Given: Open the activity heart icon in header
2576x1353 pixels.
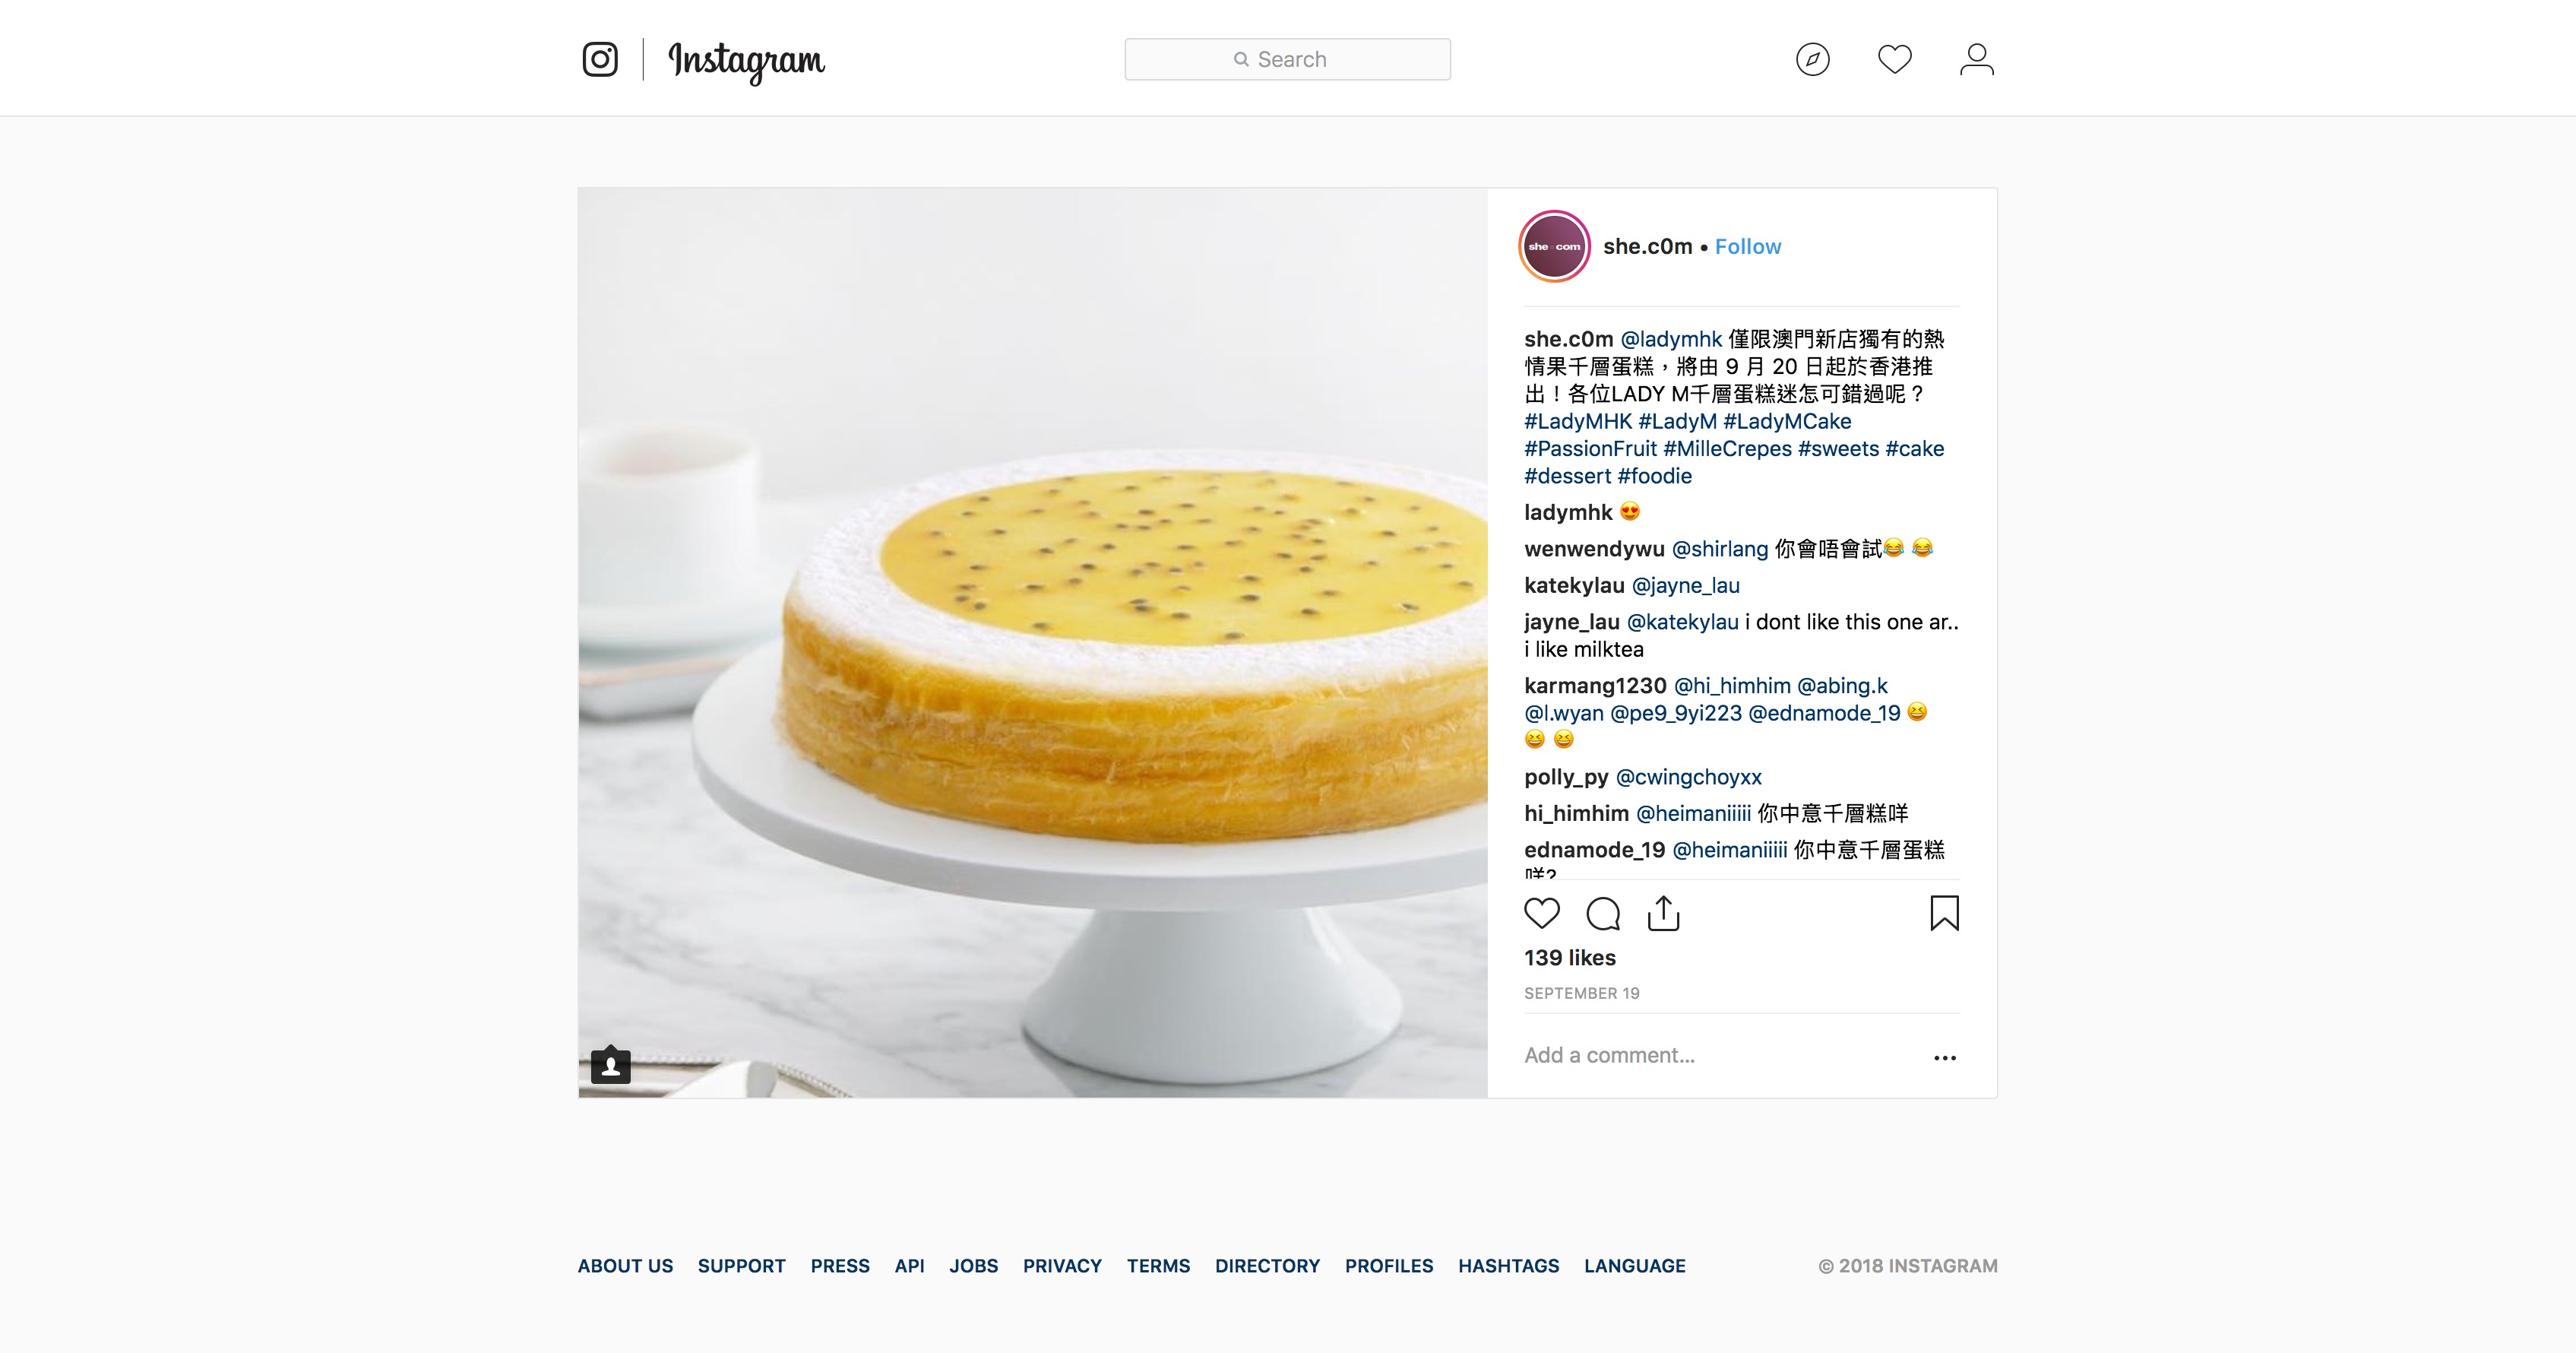Looking at the screenshot, I should point(1895,59).
